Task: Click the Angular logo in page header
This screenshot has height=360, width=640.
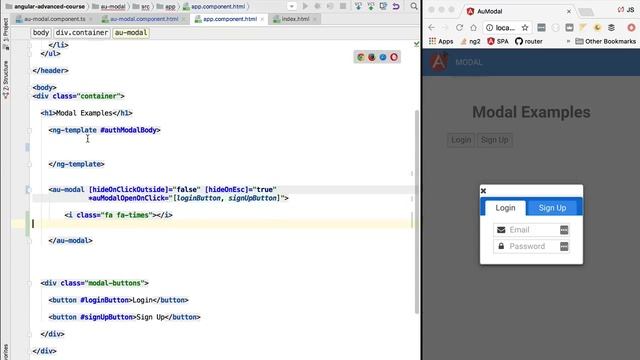Action: click(439, 62)
